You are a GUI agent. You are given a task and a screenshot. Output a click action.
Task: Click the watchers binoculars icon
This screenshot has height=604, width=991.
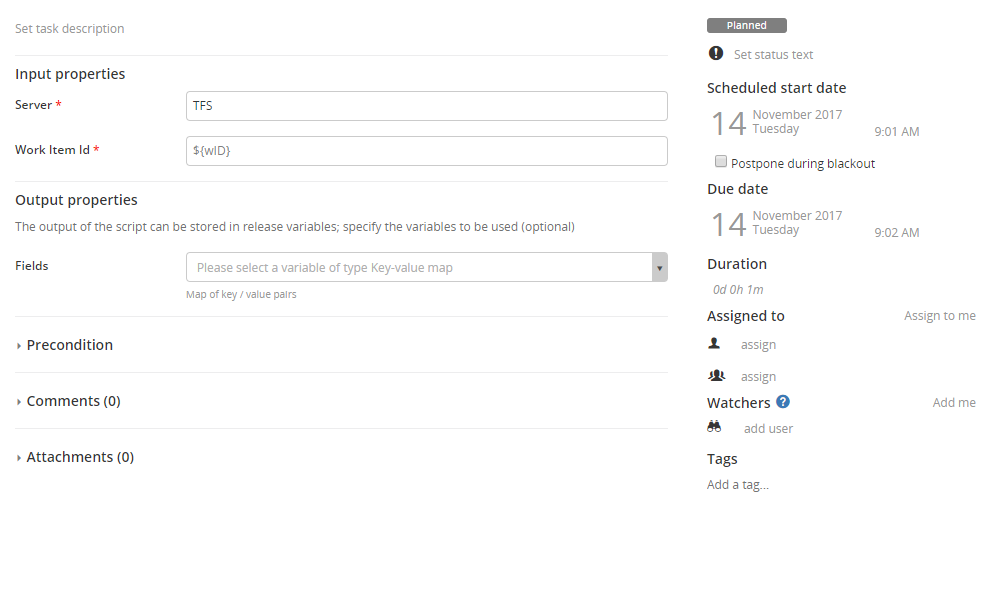(714, 426)
